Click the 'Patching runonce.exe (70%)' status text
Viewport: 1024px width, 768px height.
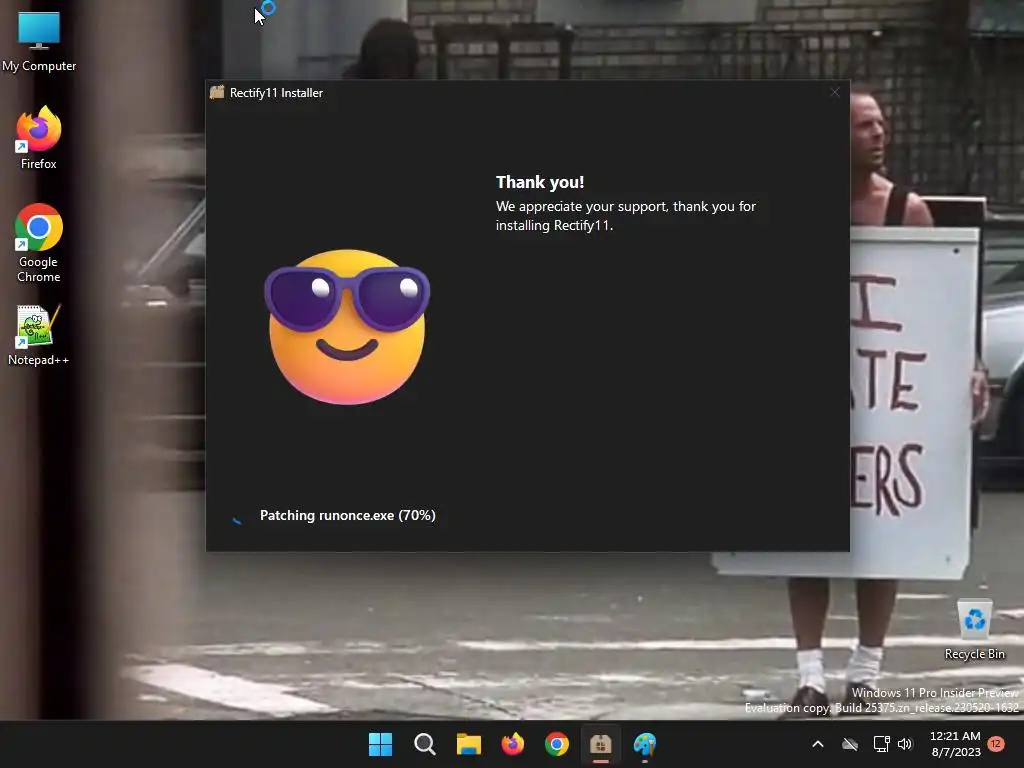pos(347,515)
